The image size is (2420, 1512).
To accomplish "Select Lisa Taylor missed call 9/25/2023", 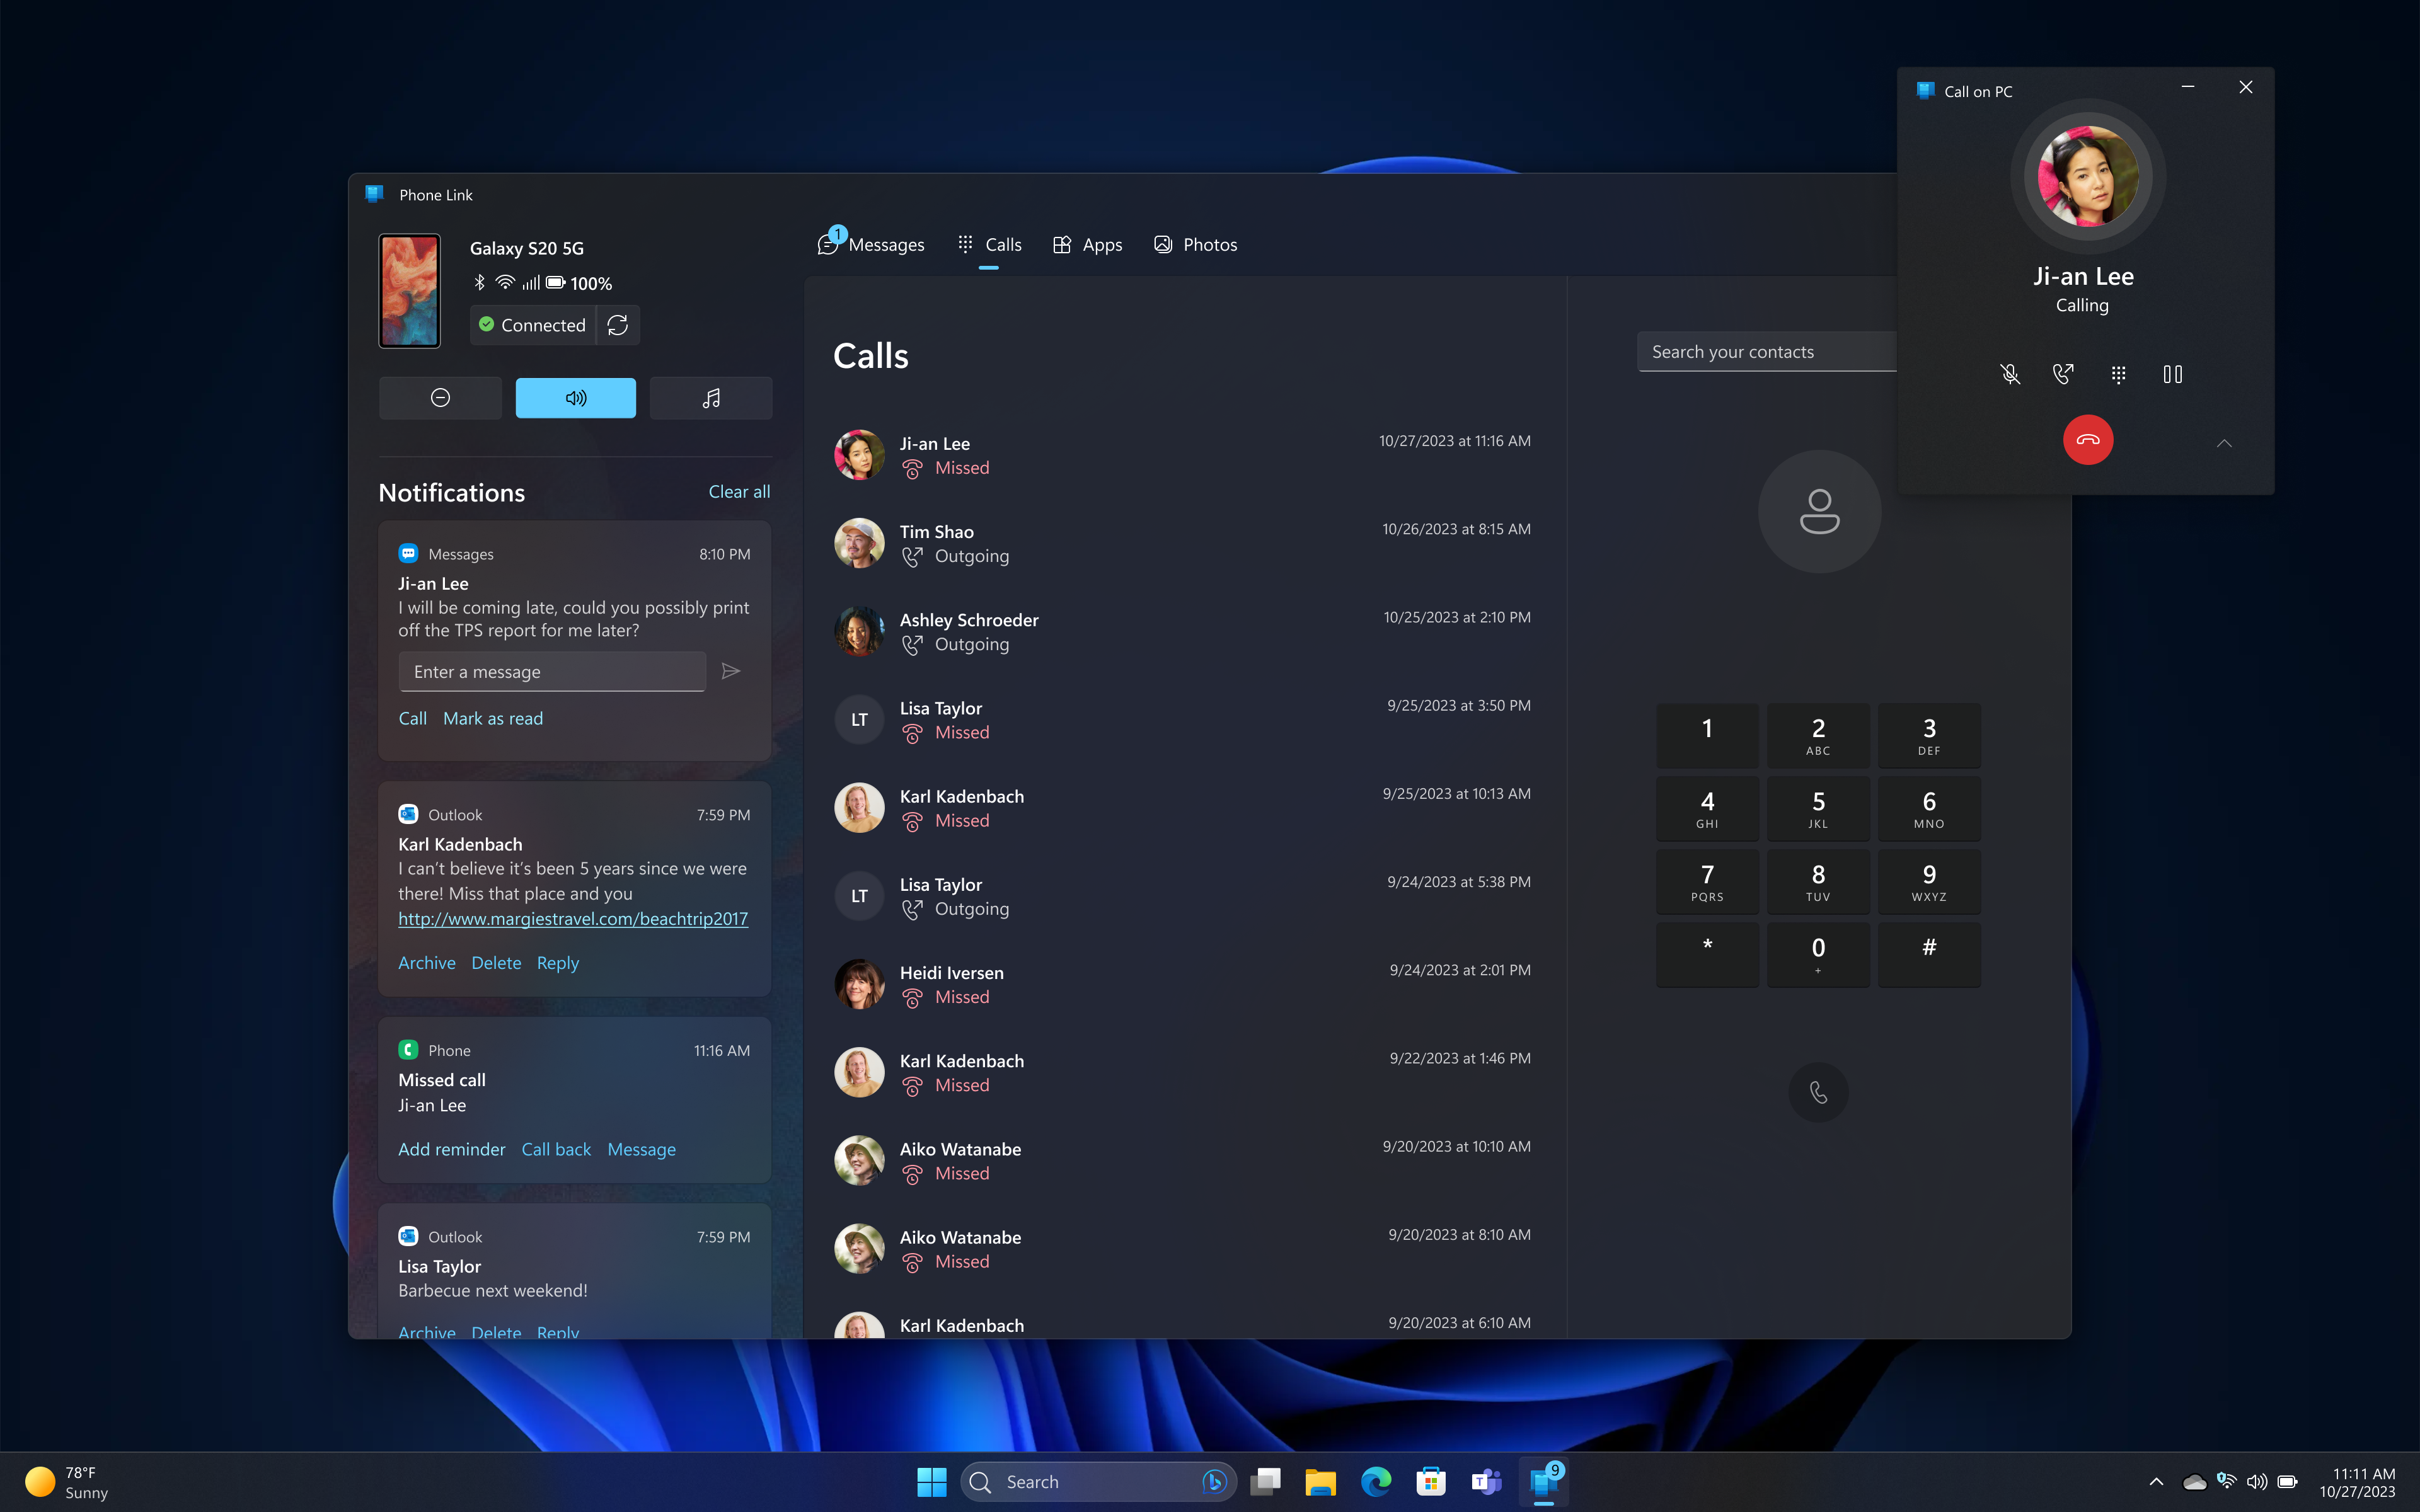I will (x=1183, y=720).
